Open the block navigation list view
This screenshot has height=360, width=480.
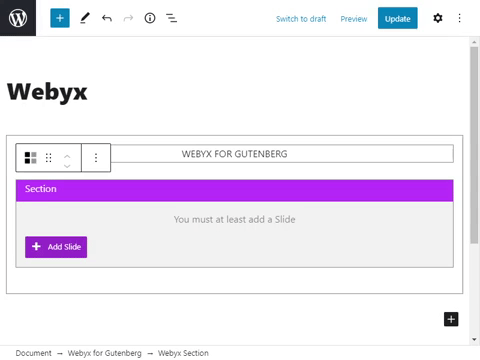pos(171,18)
